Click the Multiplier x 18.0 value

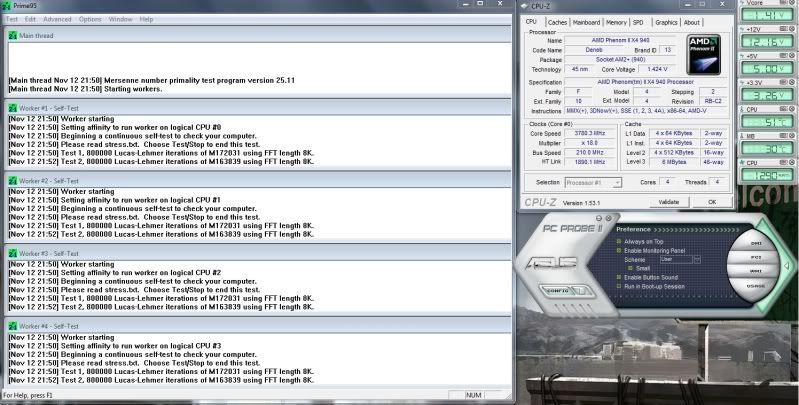pyautogui.click(x=590, y=143)
